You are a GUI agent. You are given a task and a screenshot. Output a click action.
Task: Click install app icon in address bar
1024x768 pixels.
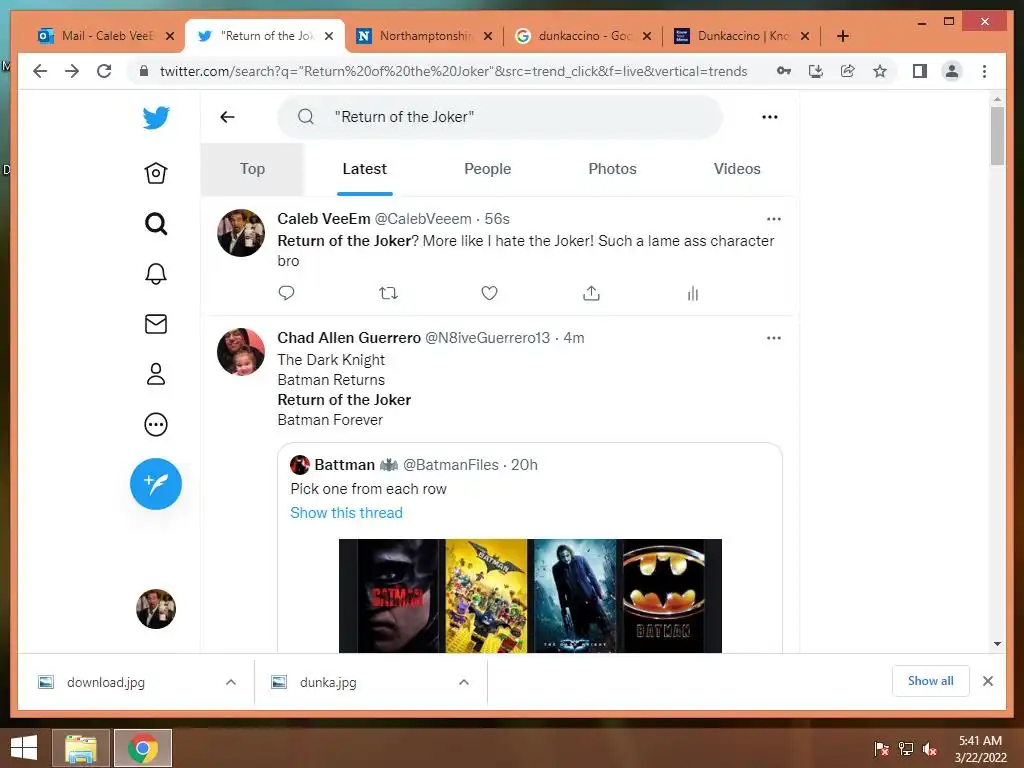816,71
